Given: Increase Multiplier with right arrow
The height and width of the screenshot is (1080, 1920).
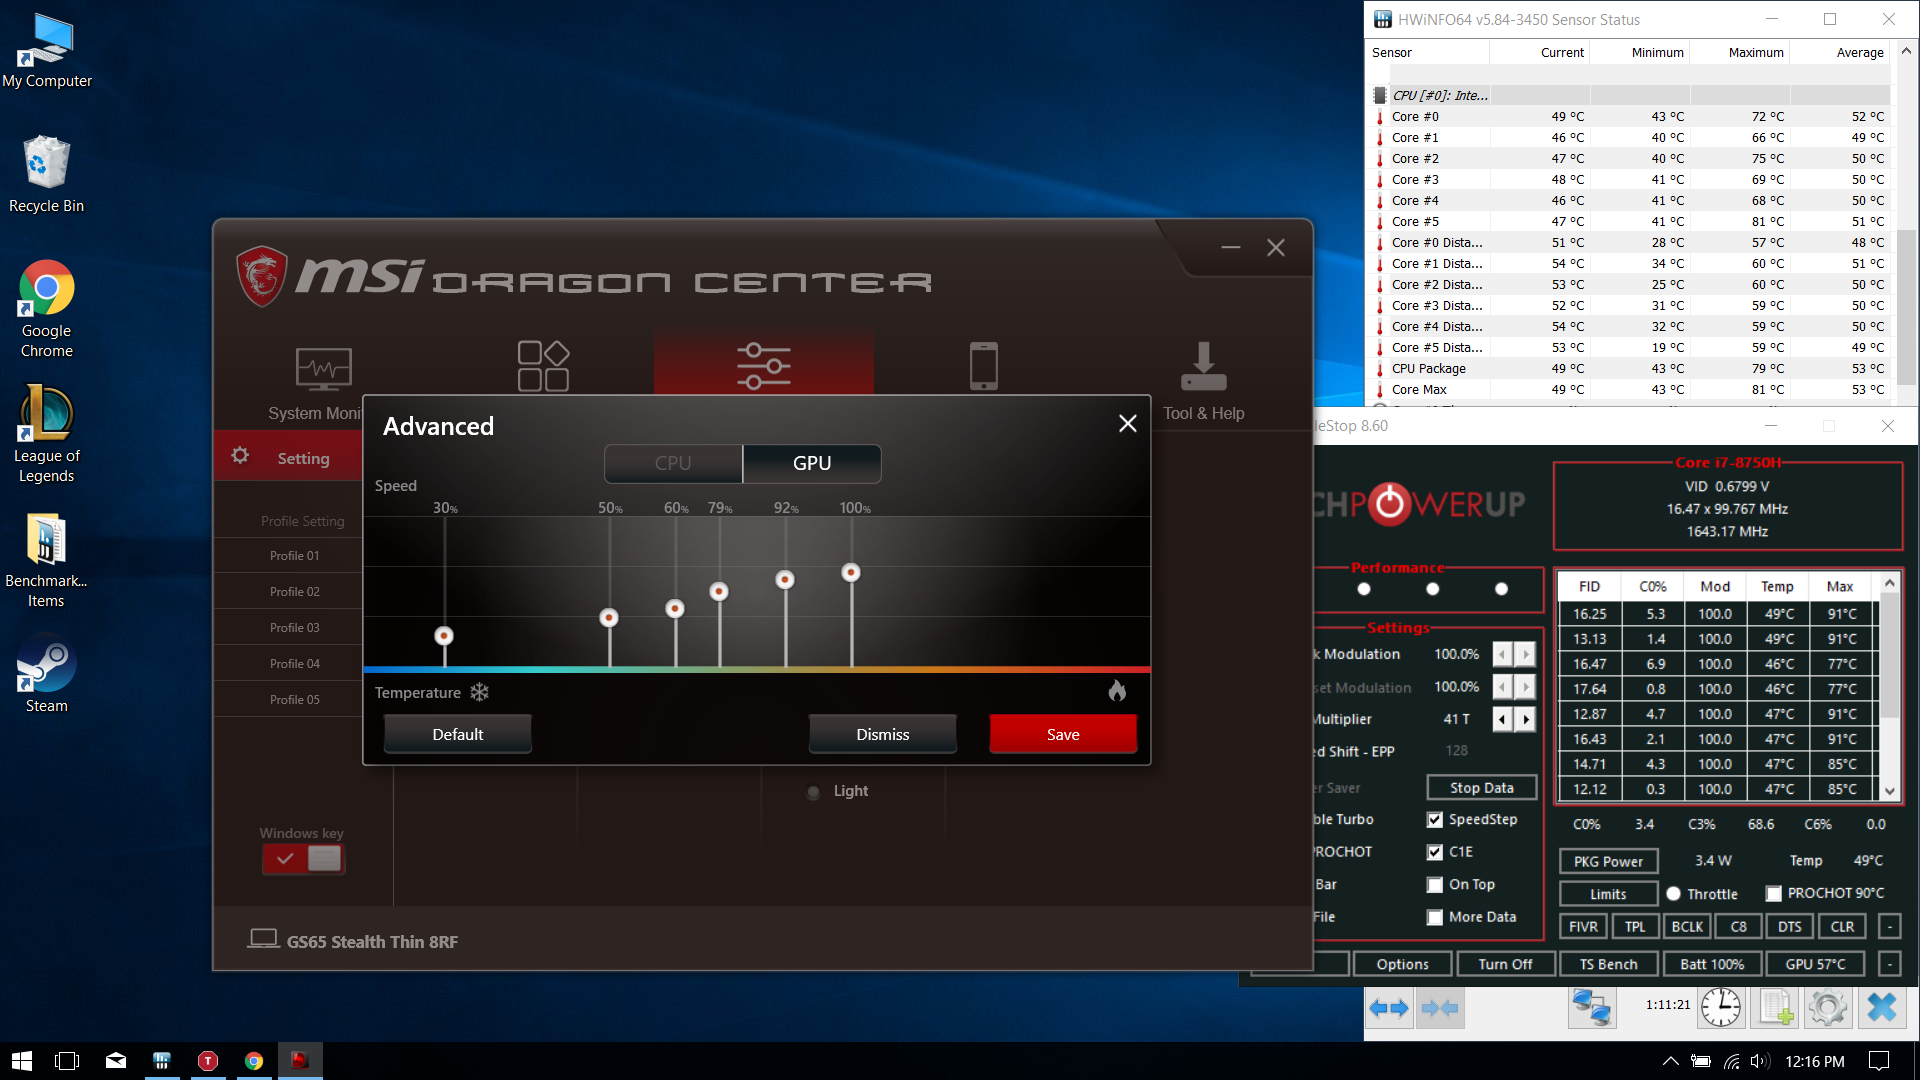Looking at the screenshot, I should 1525,719.
